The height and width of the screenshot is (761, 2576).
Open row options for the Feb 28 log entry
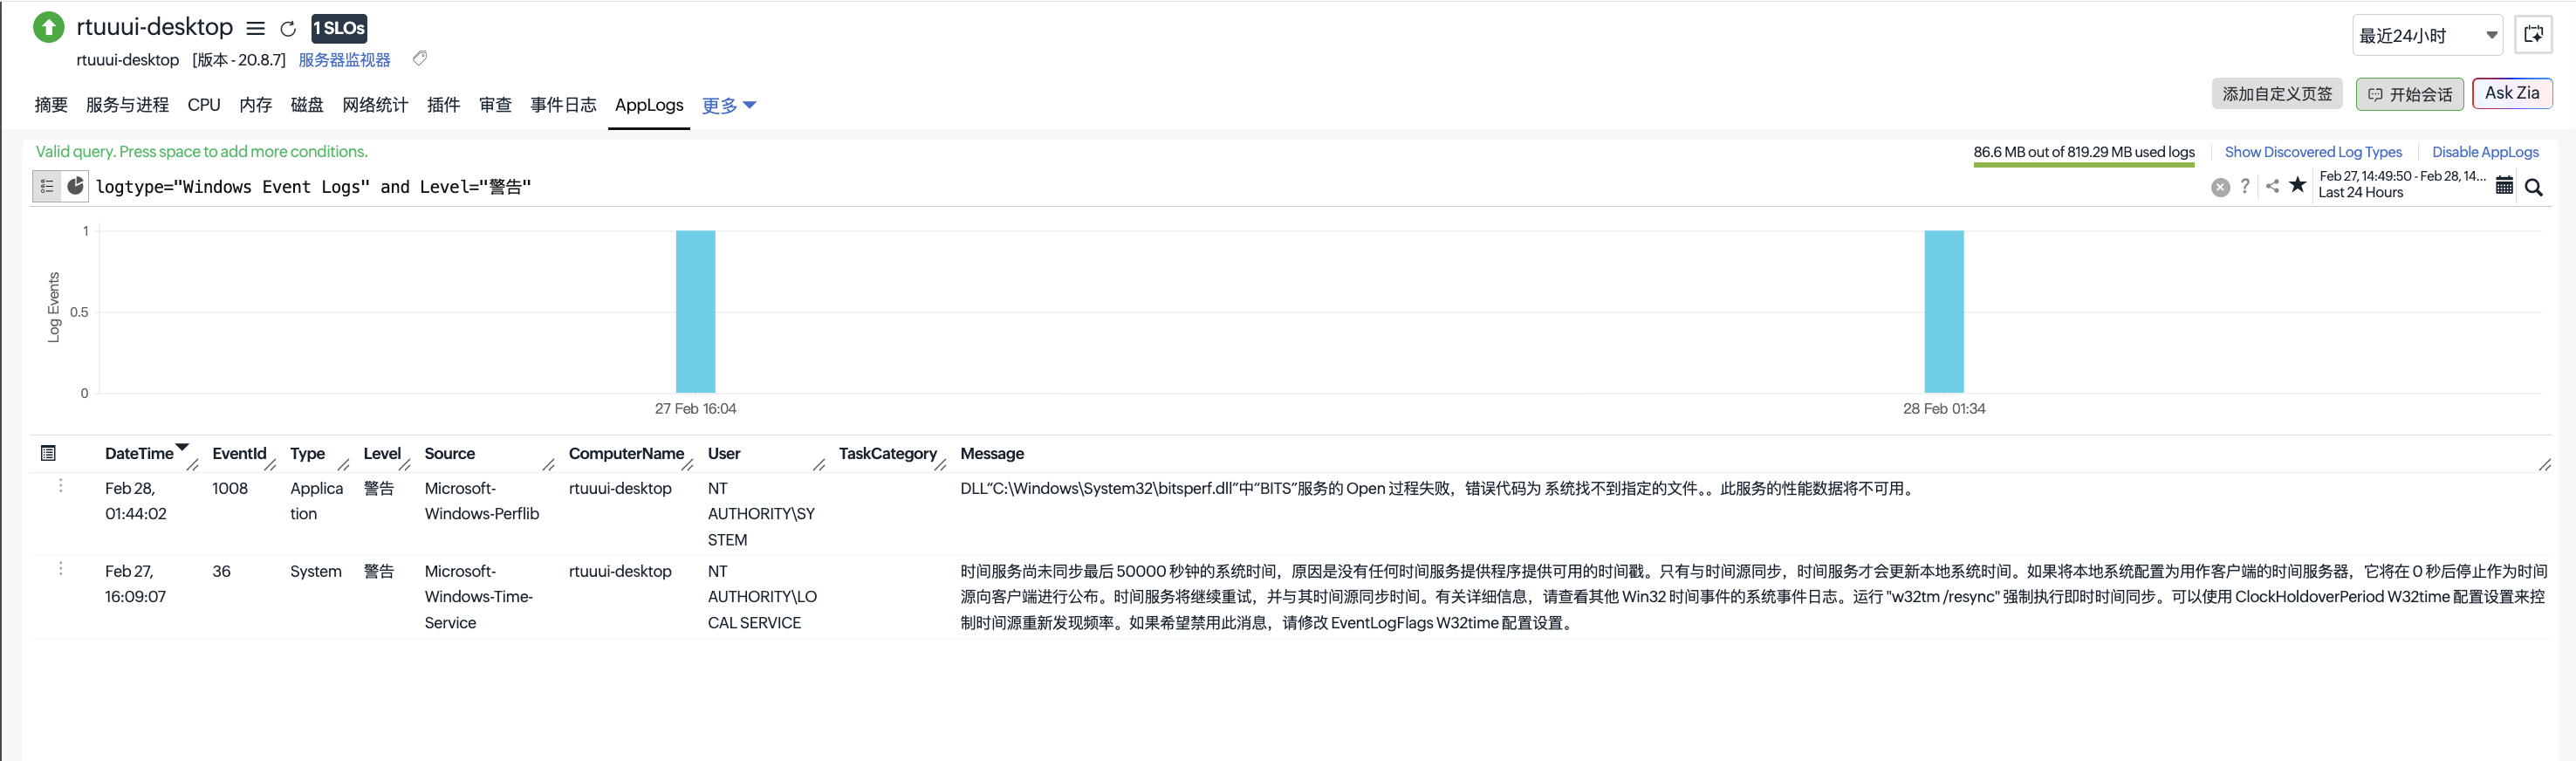point(61,486)
